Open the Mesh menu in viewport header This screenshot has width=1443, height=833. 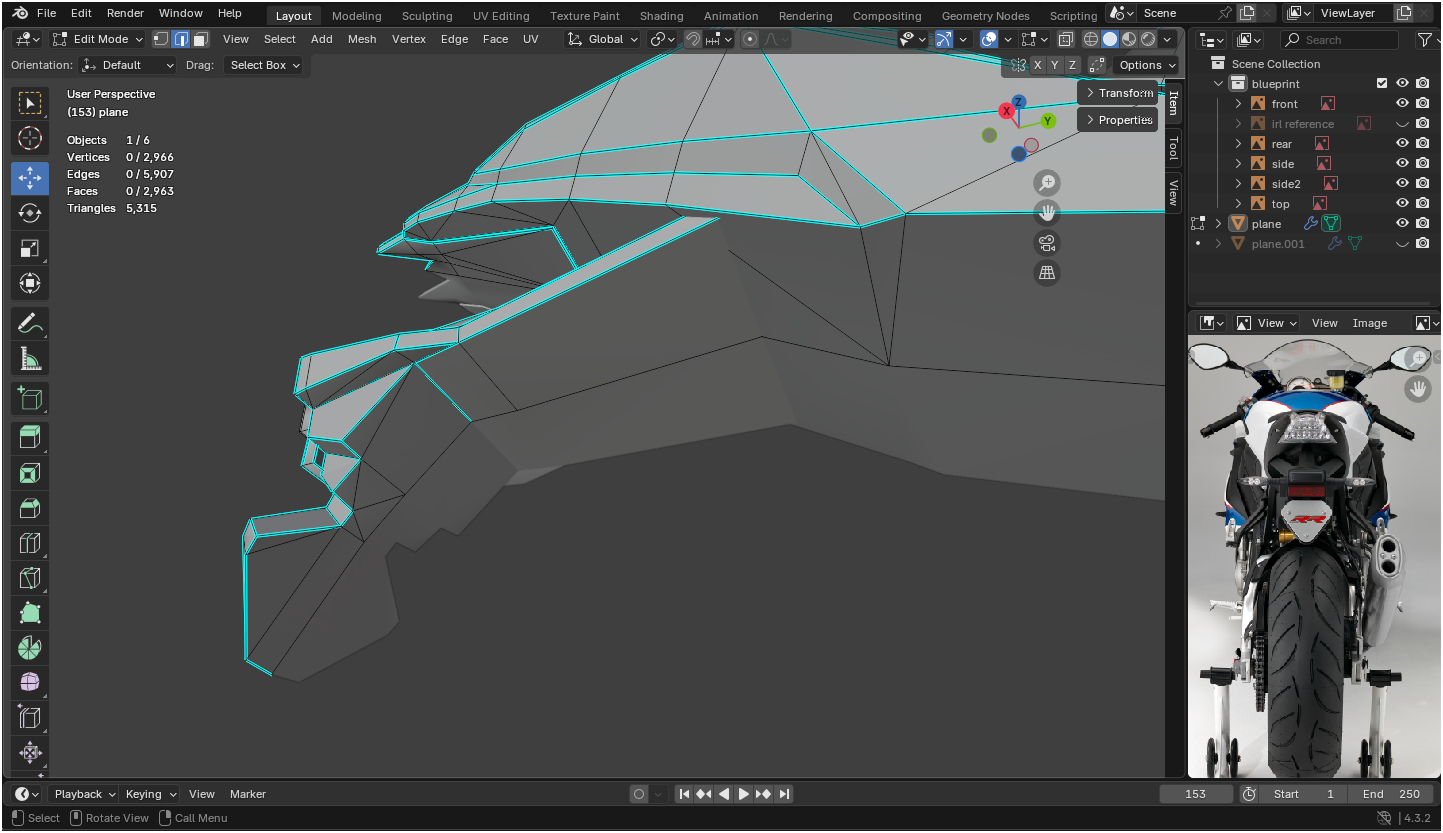pos(362,39)
